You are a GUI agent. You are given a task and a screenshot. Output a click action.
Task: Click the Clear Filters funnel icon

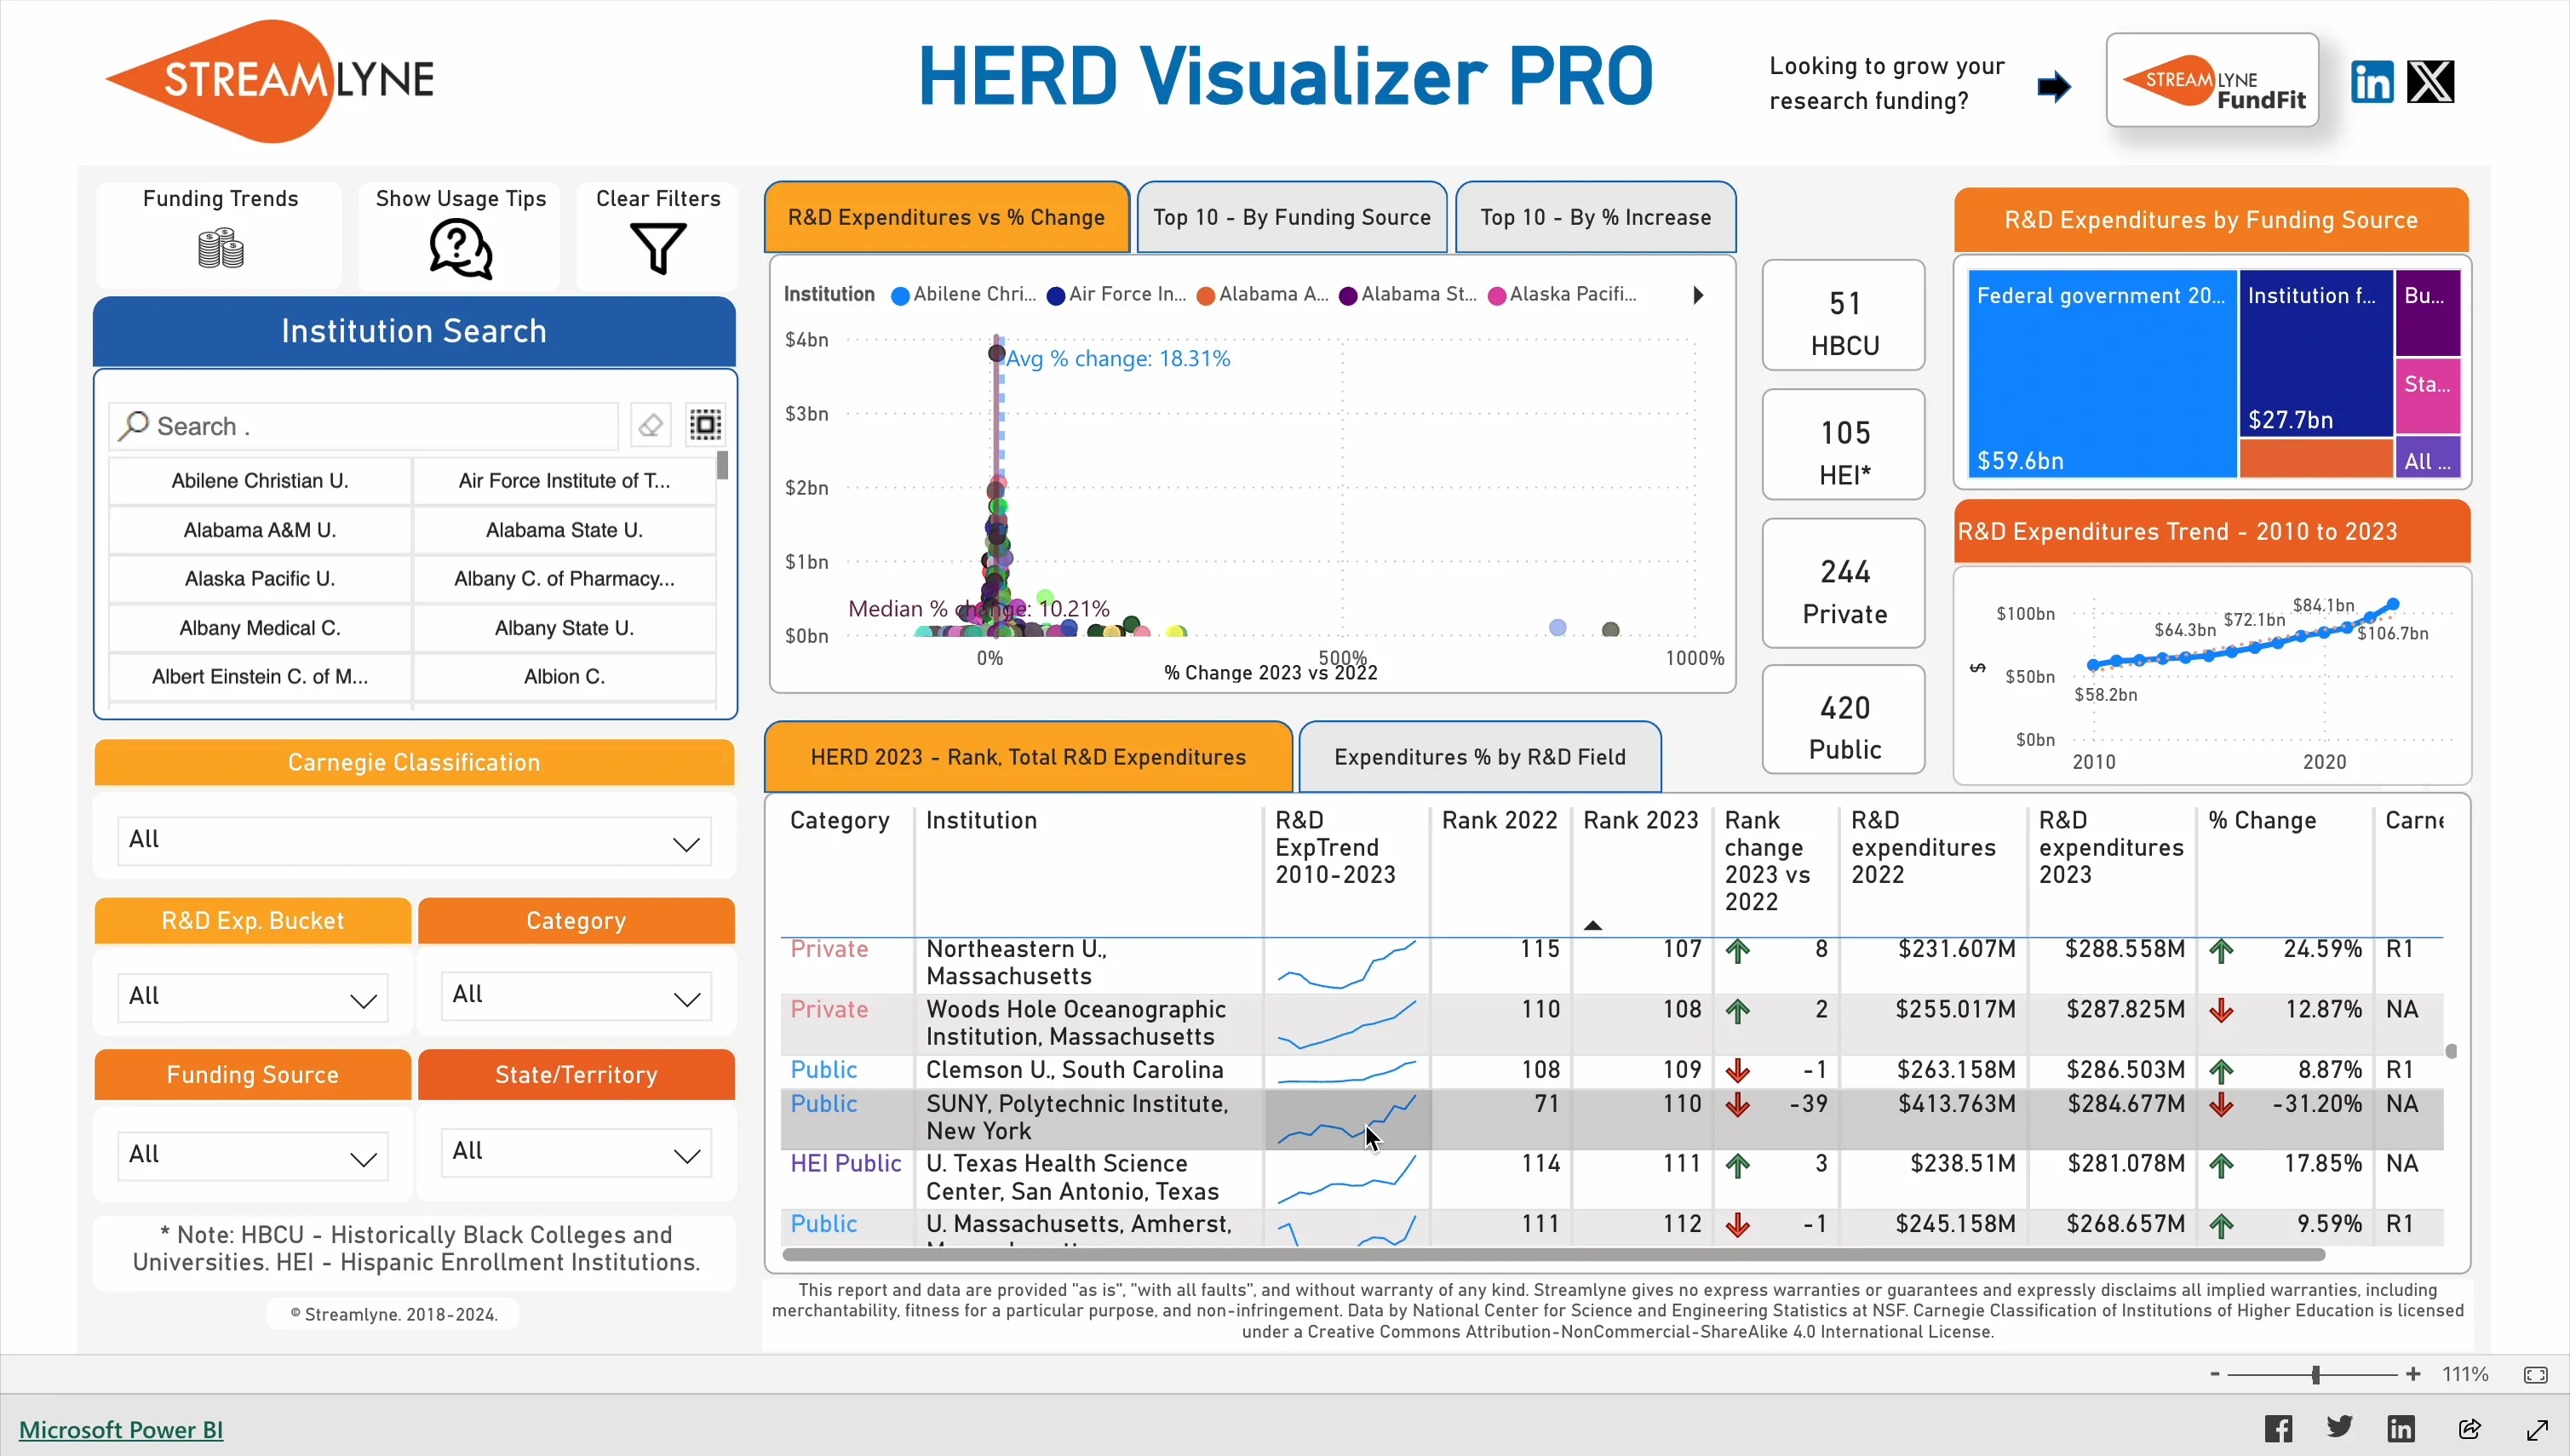point(657,248)
